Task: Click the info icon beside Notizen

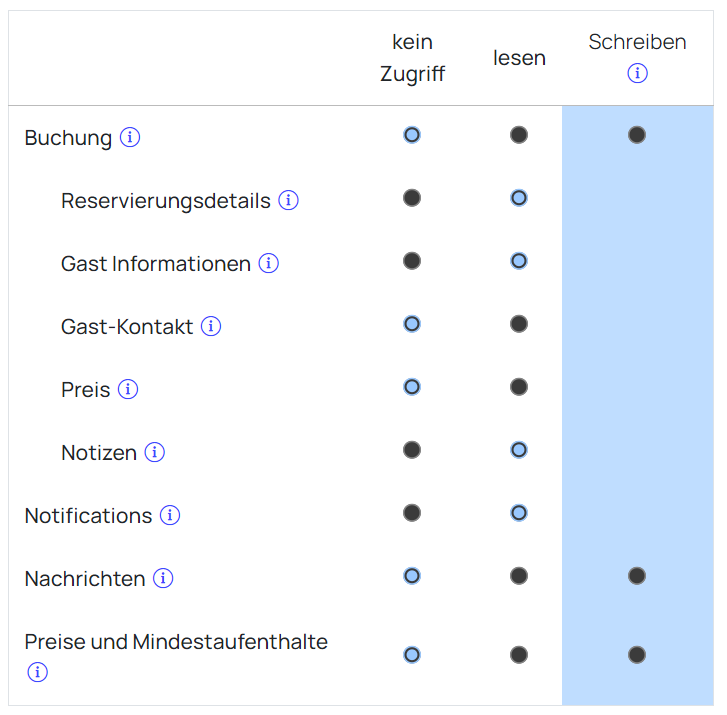Action: point(154,453)
